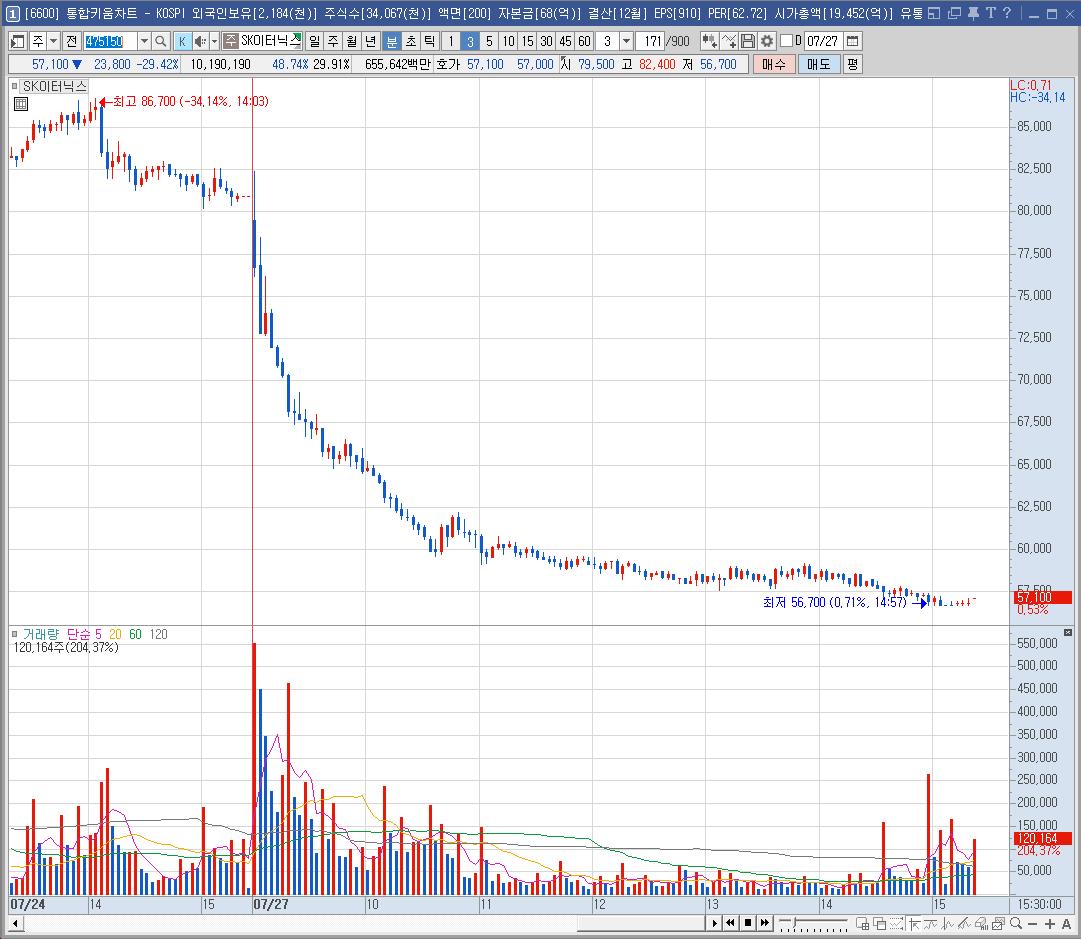Click the data table grid icon under SK이터닉스
Image resolution: width=1081 pixels, height=939 pixels.
coord(21,104)
